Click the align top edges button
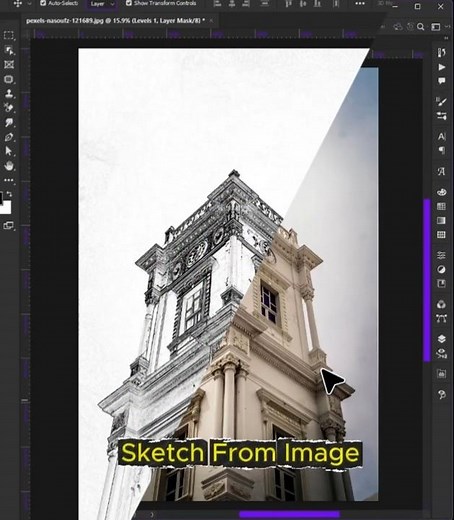 pos(289,3)
